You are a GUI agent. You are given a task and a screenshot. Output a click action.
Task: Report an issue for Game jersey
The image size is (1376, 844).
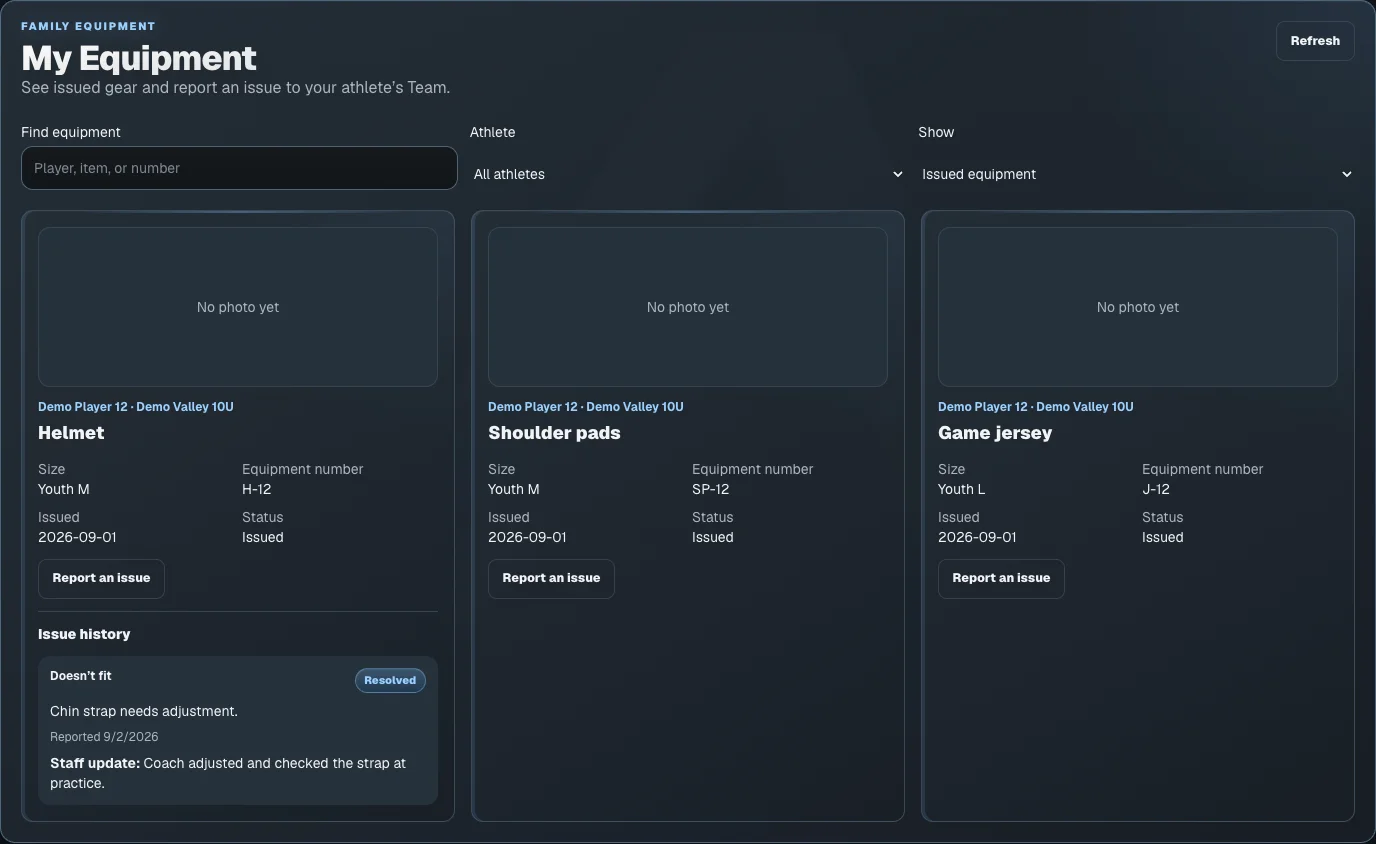1001,578
